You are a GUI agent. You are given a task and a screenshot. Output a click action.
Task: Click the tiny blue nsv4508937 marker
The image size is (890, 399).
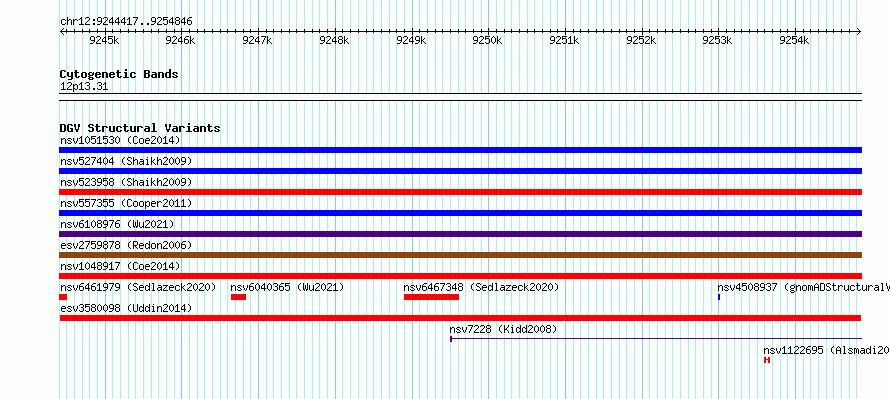719,297
